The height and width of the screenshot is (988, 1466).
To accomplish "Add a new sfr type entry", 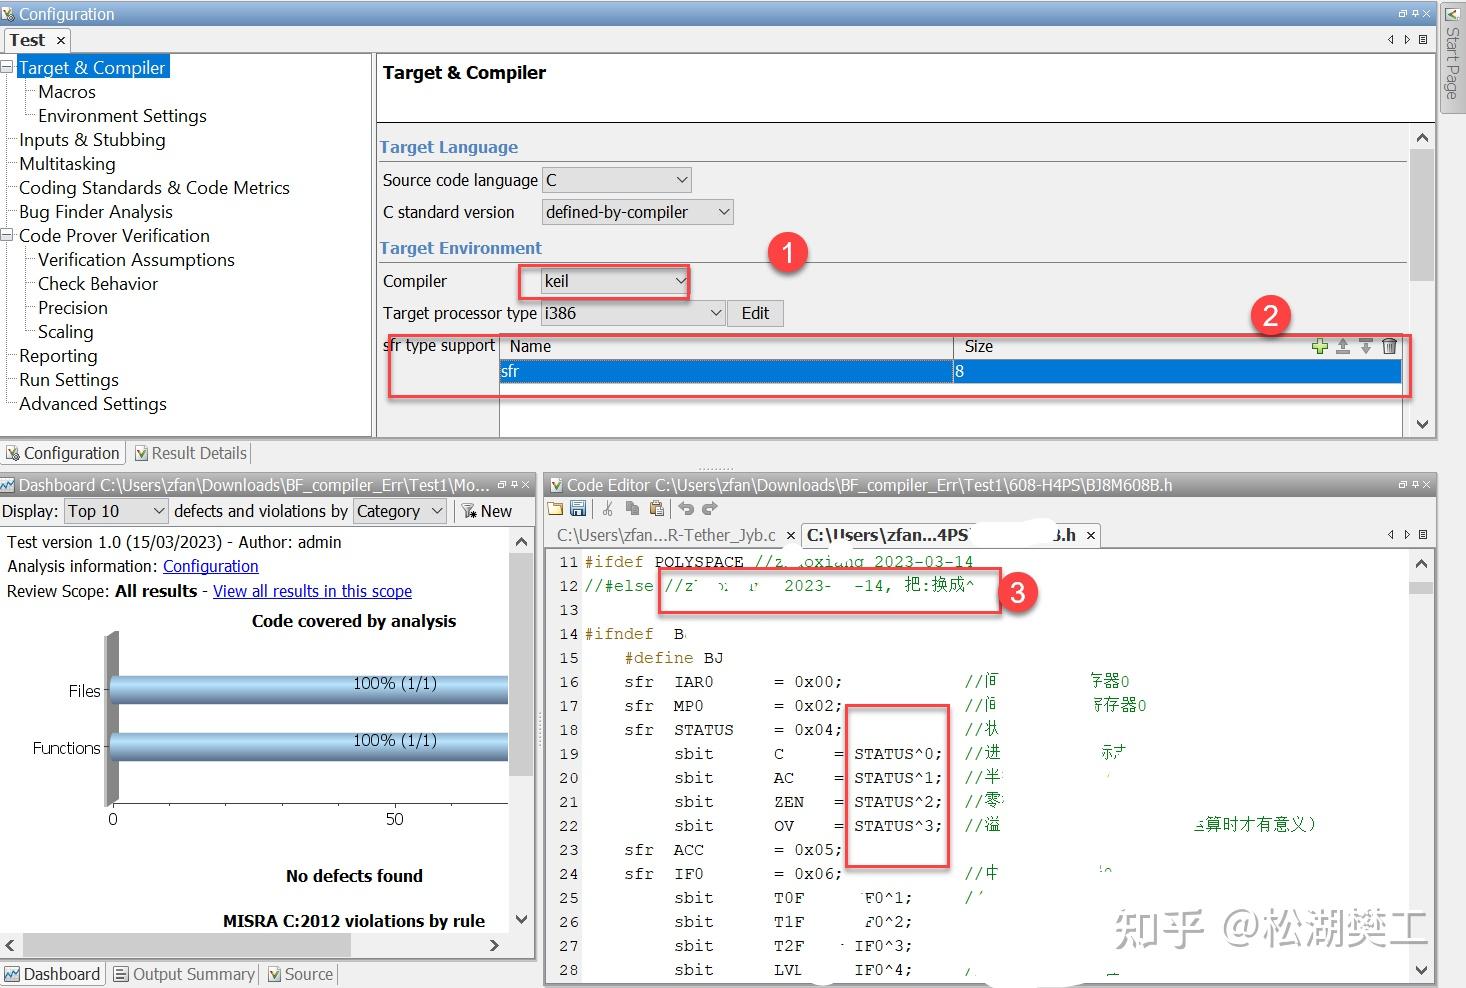I will coord(1319,346).
